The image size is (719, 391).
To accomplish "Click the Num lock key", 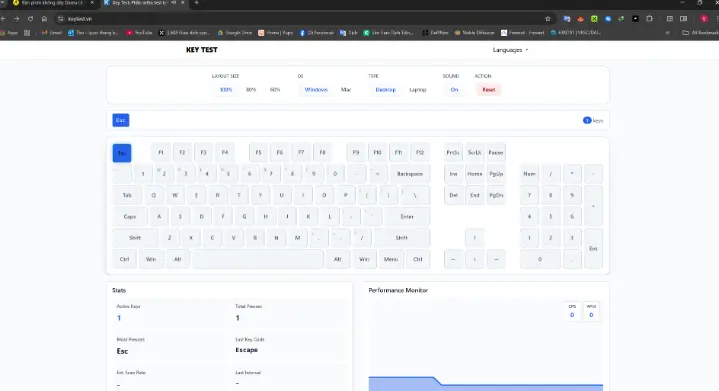I will 529,174.
